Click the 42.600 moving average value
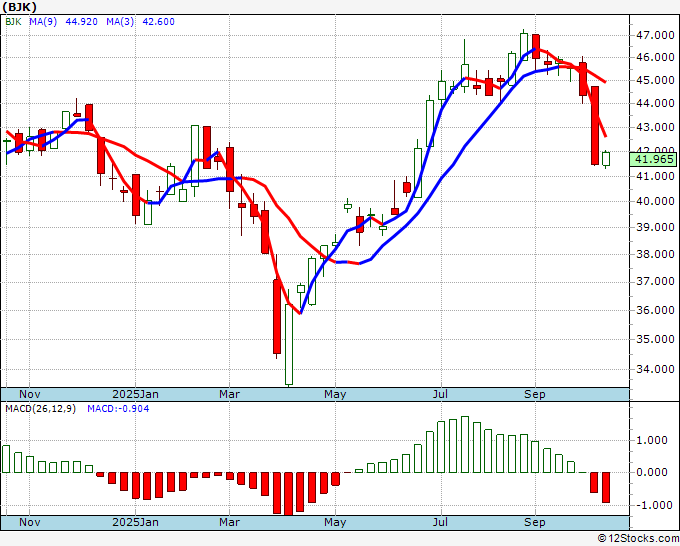Screen dimensions: 680x546 159,22
